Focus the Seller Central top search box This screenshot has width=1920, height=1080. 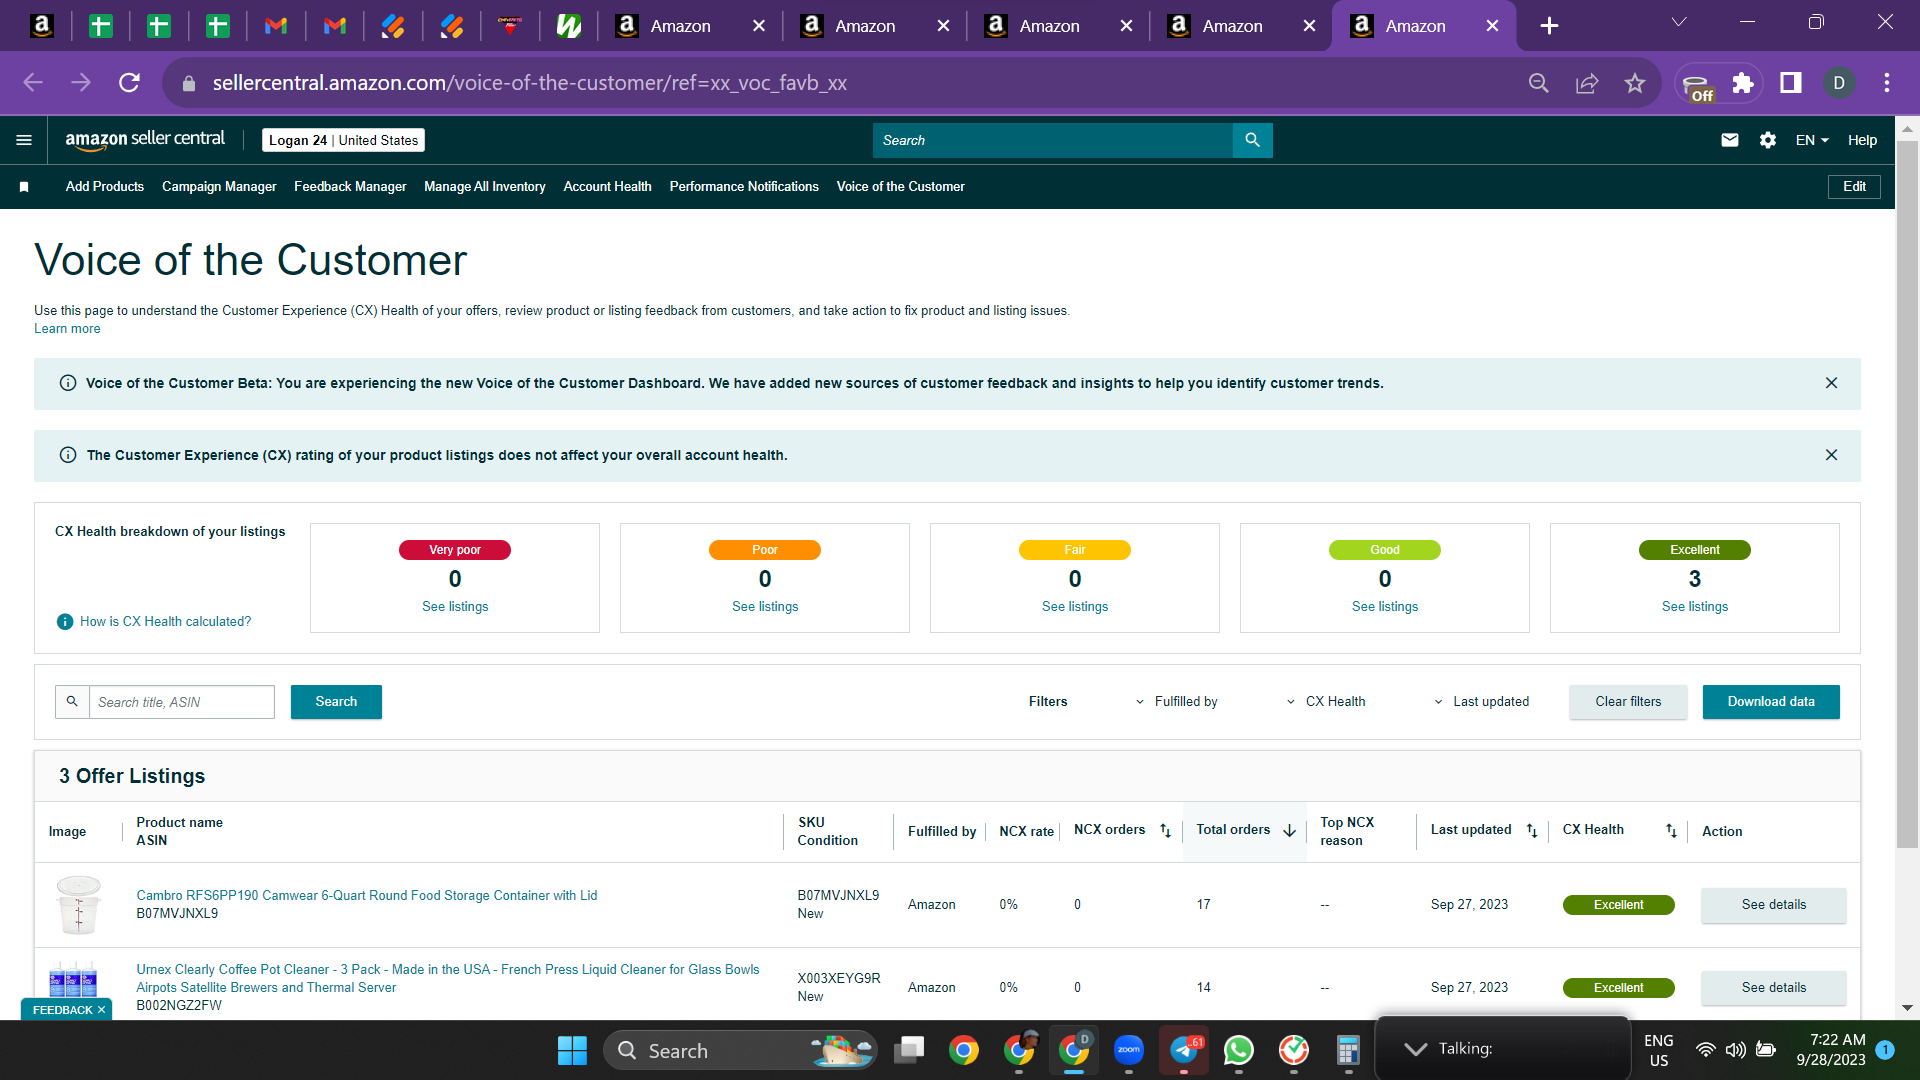click(1053, 140)
